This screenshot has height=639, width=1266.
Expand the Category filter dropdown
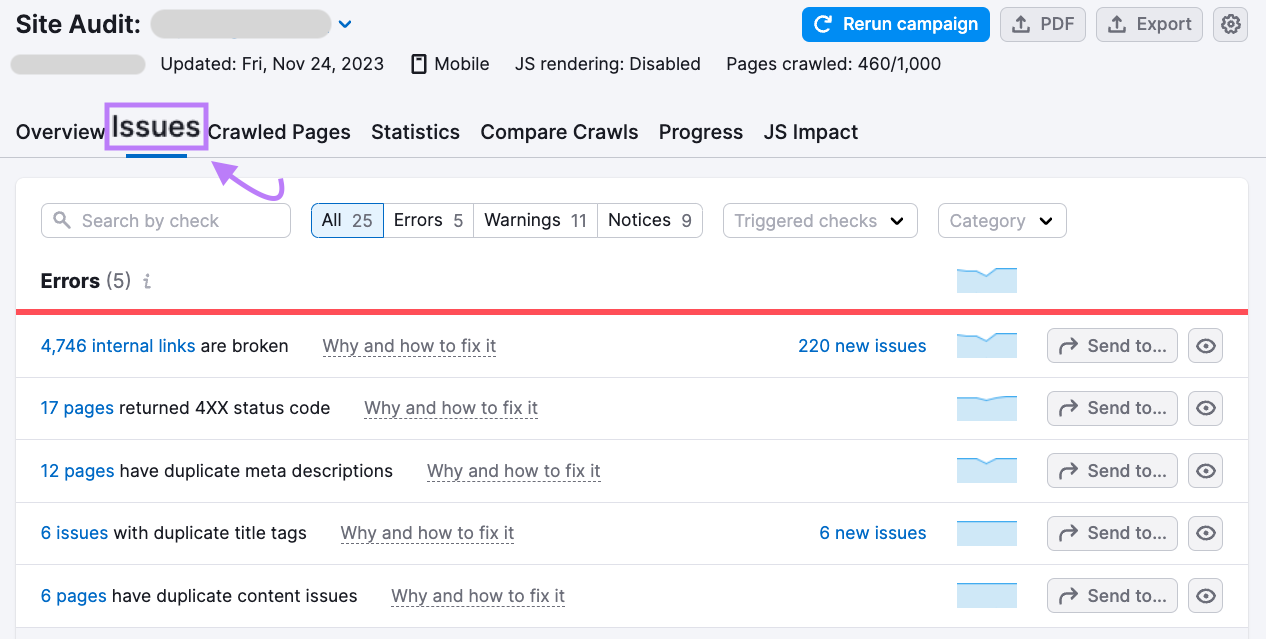1001,220
